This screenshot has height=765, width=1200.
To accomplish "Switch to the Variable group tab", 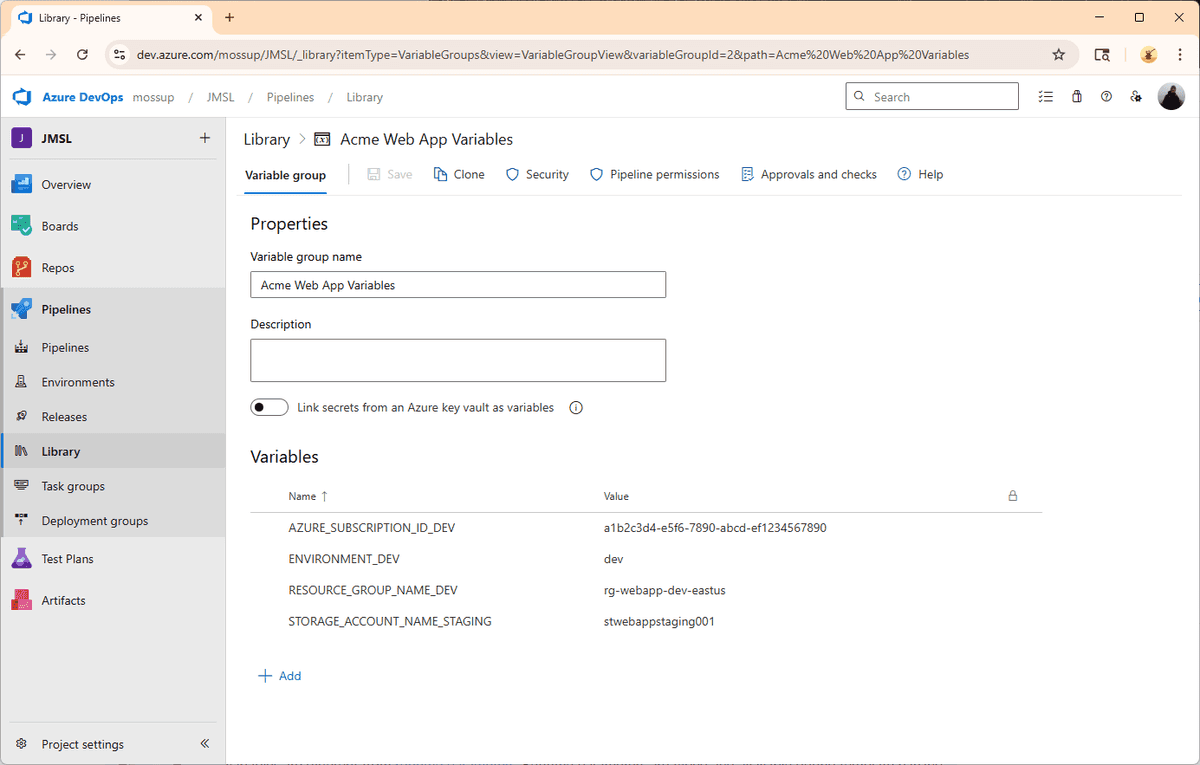I will point(285,174).
